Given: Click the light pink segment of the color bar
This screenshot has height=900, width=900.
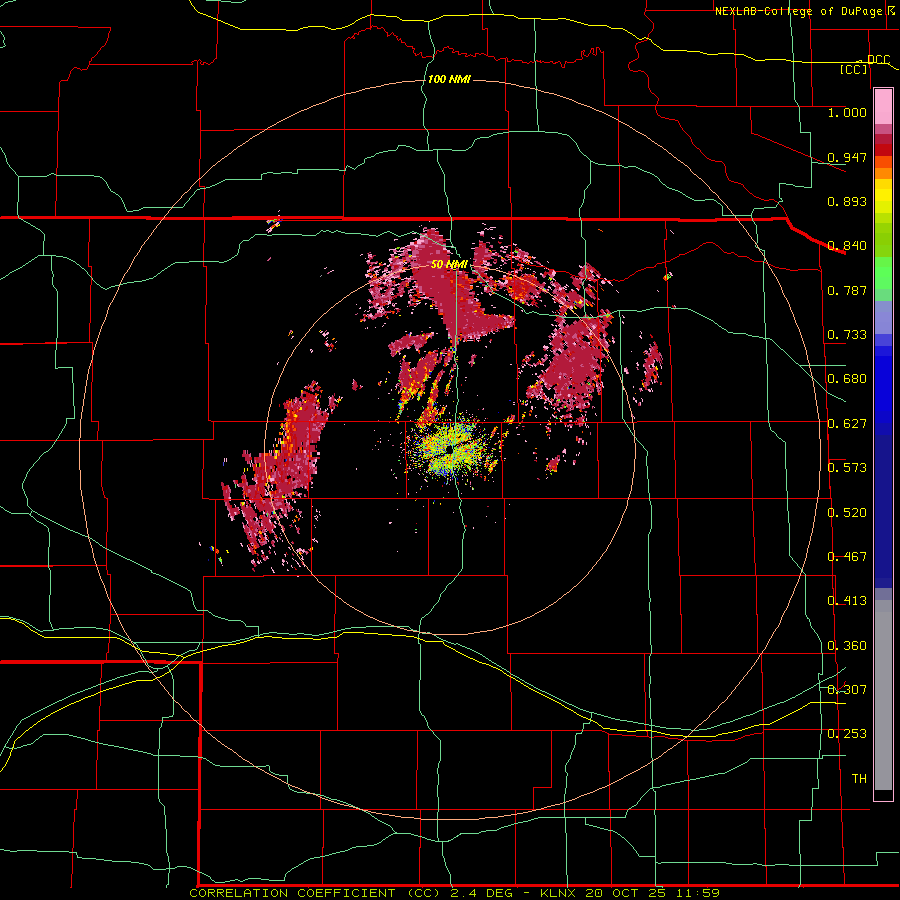Looking at the screenshot, I should (883, 106).
